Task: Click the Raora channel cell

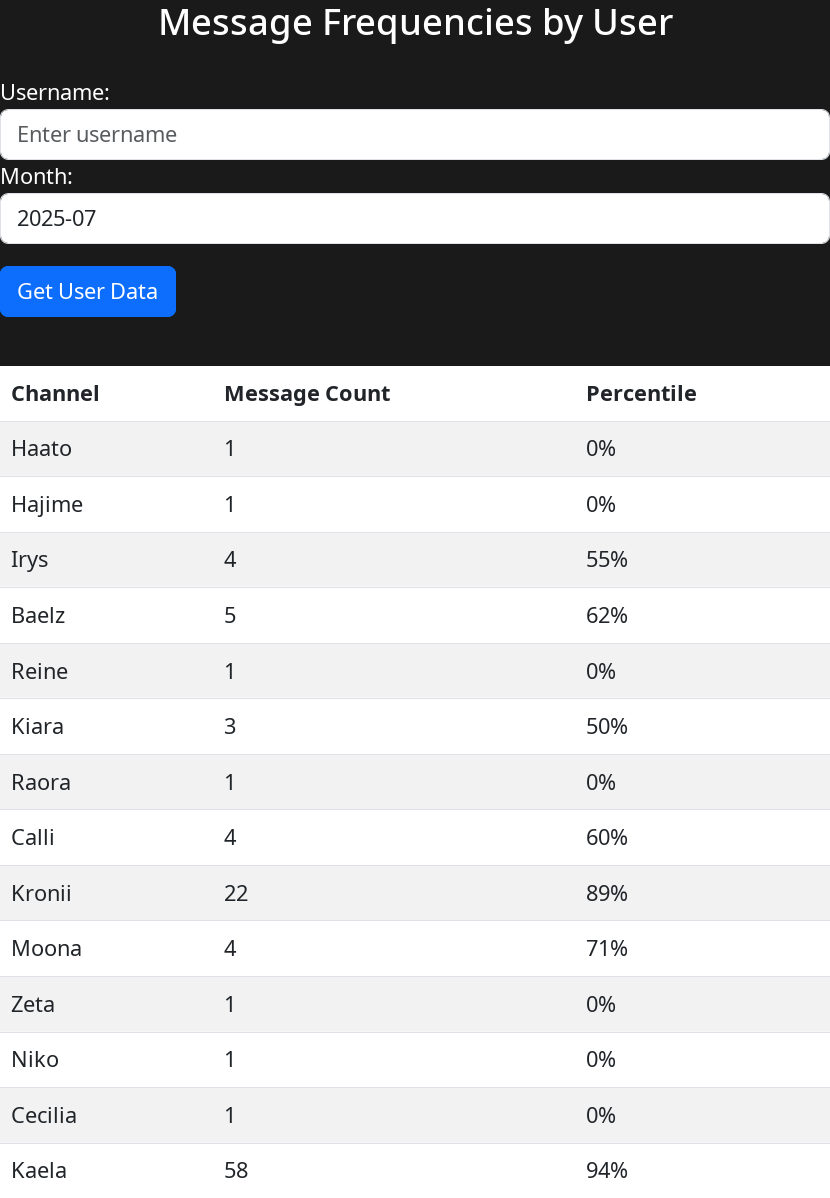Action: pyautogui.click(x=41, y=782)
